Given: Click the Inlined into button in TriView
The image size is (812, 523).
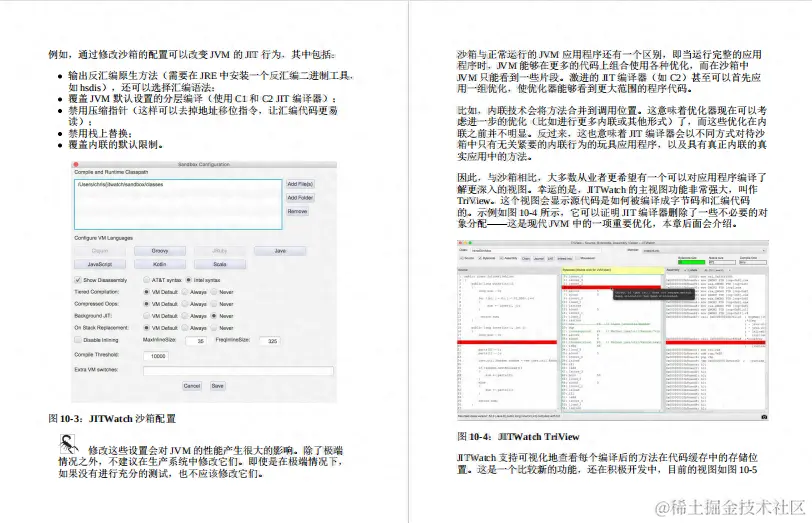Looking at the screenshot, I should (564, 258).
